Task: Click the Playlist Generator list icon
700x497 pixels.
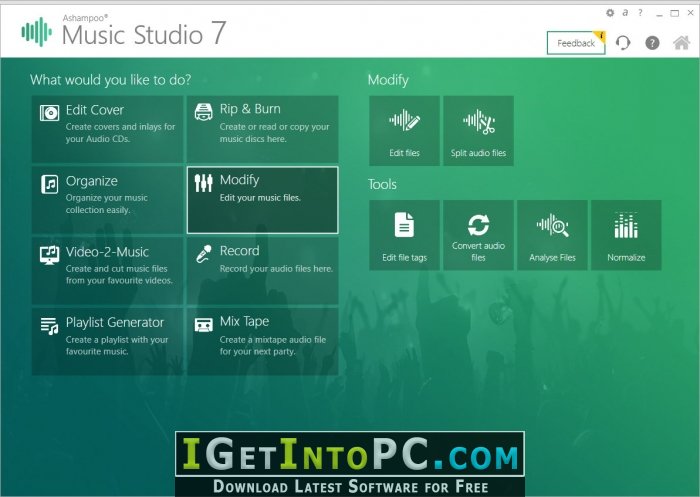Action: click(x=50, y=326)
